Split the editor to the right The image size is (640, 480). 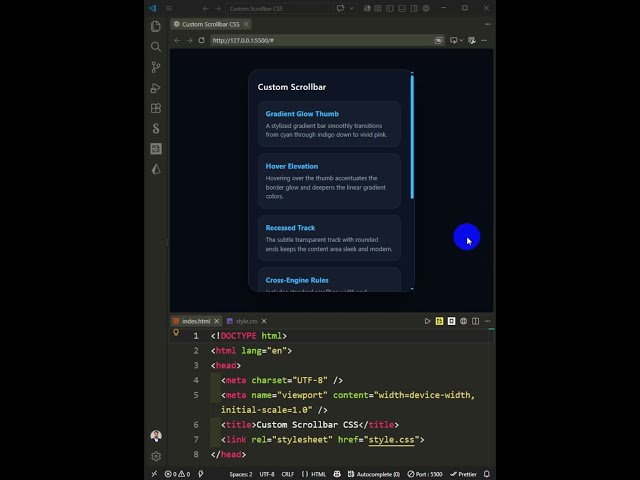[x=476, y=321]
